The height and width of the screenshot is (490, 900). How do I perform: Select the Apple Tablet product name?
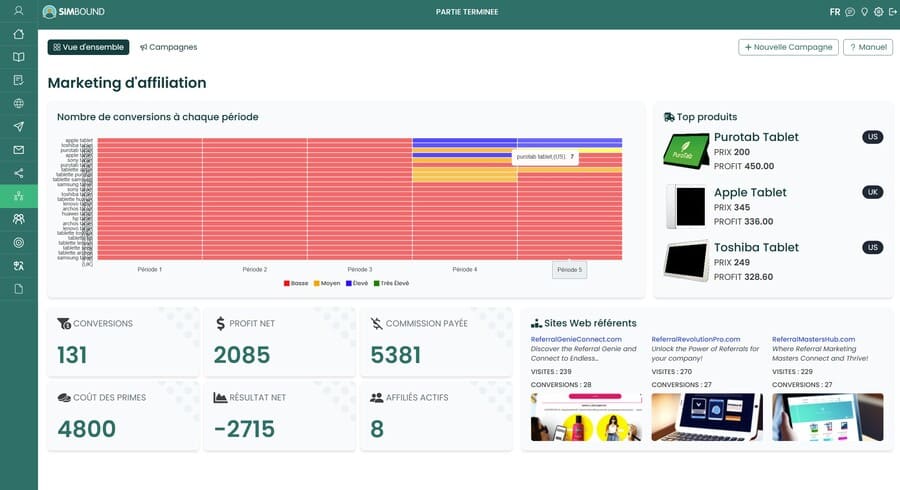coord(750,192)
